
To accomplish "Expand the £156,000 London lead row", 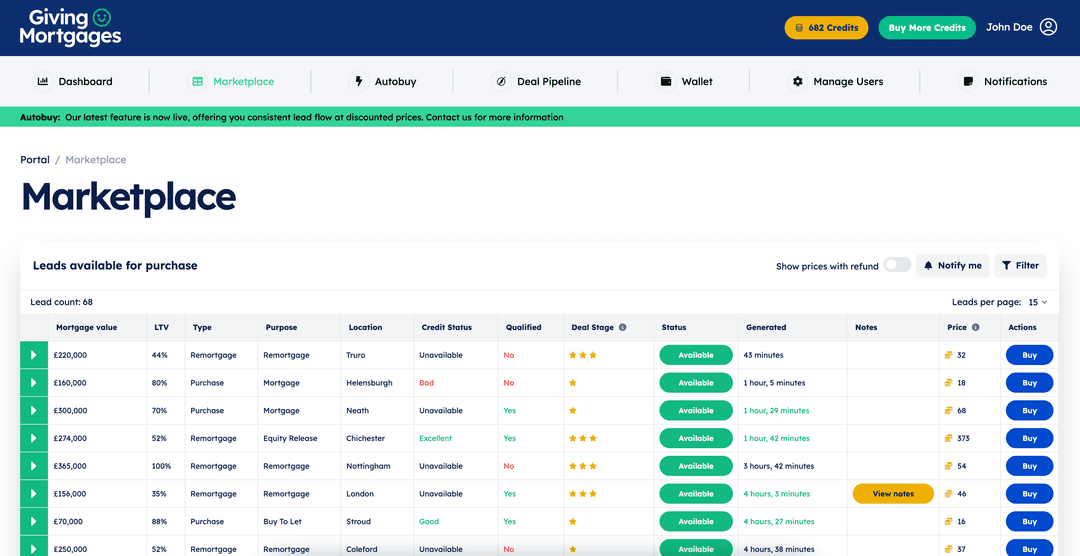I will coord(33,494).
